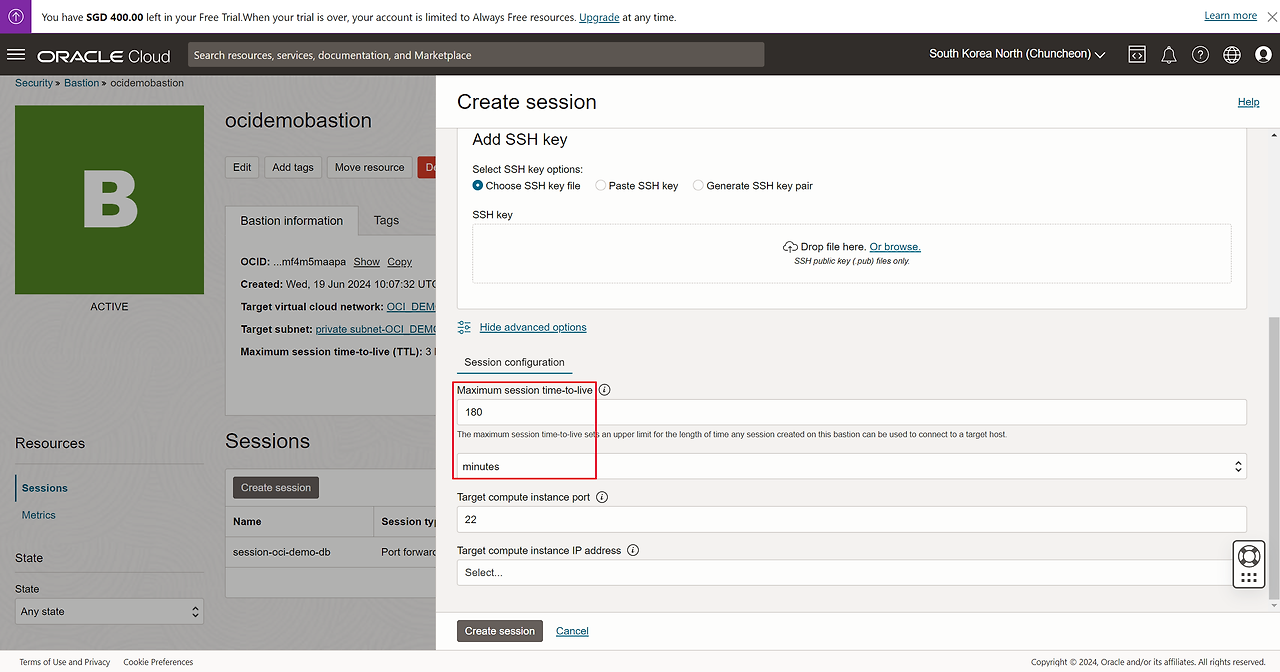Open the floating support lifebuoy widget
Viewport: 1280px width, 672px height.
pos(1248,556)
